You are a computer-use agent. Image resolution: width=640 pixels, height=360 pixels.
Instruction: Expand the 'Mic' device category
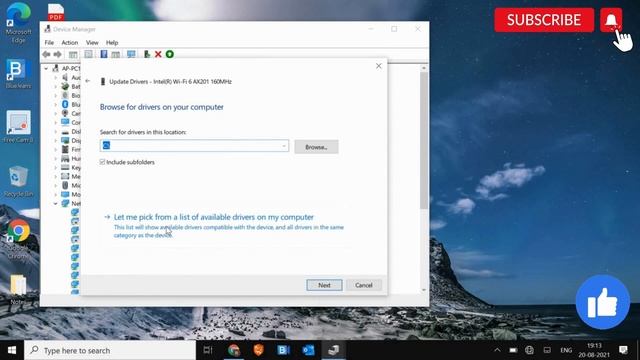point(56,185)
